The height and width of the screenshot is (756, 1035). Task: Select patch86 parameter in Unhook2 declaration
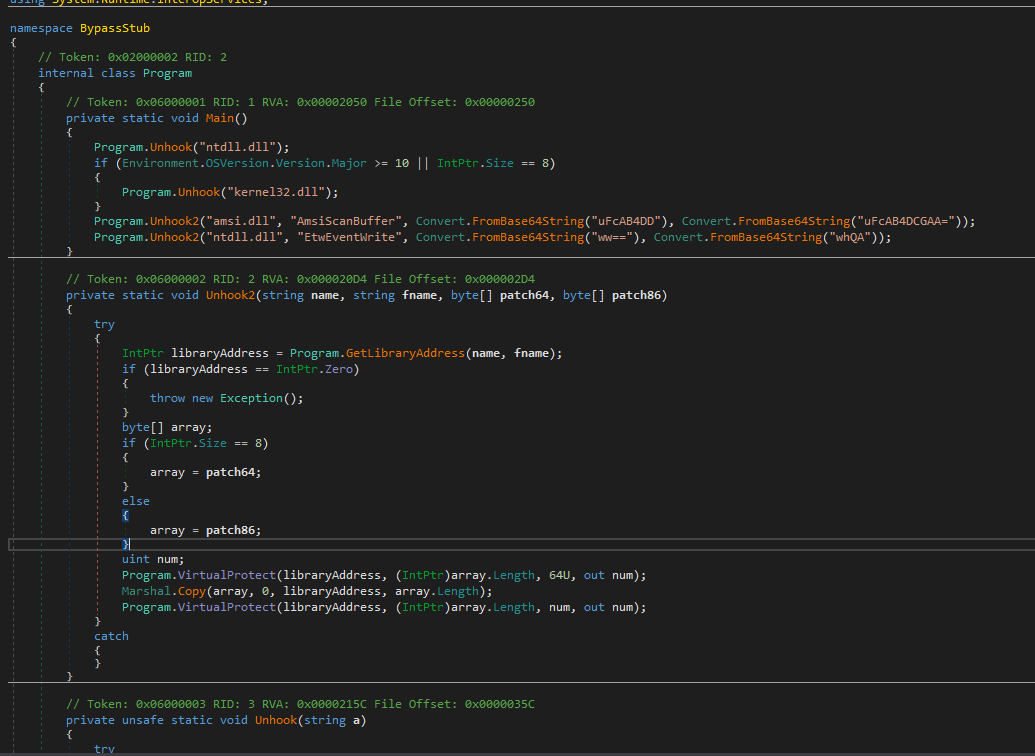(636, 295)
